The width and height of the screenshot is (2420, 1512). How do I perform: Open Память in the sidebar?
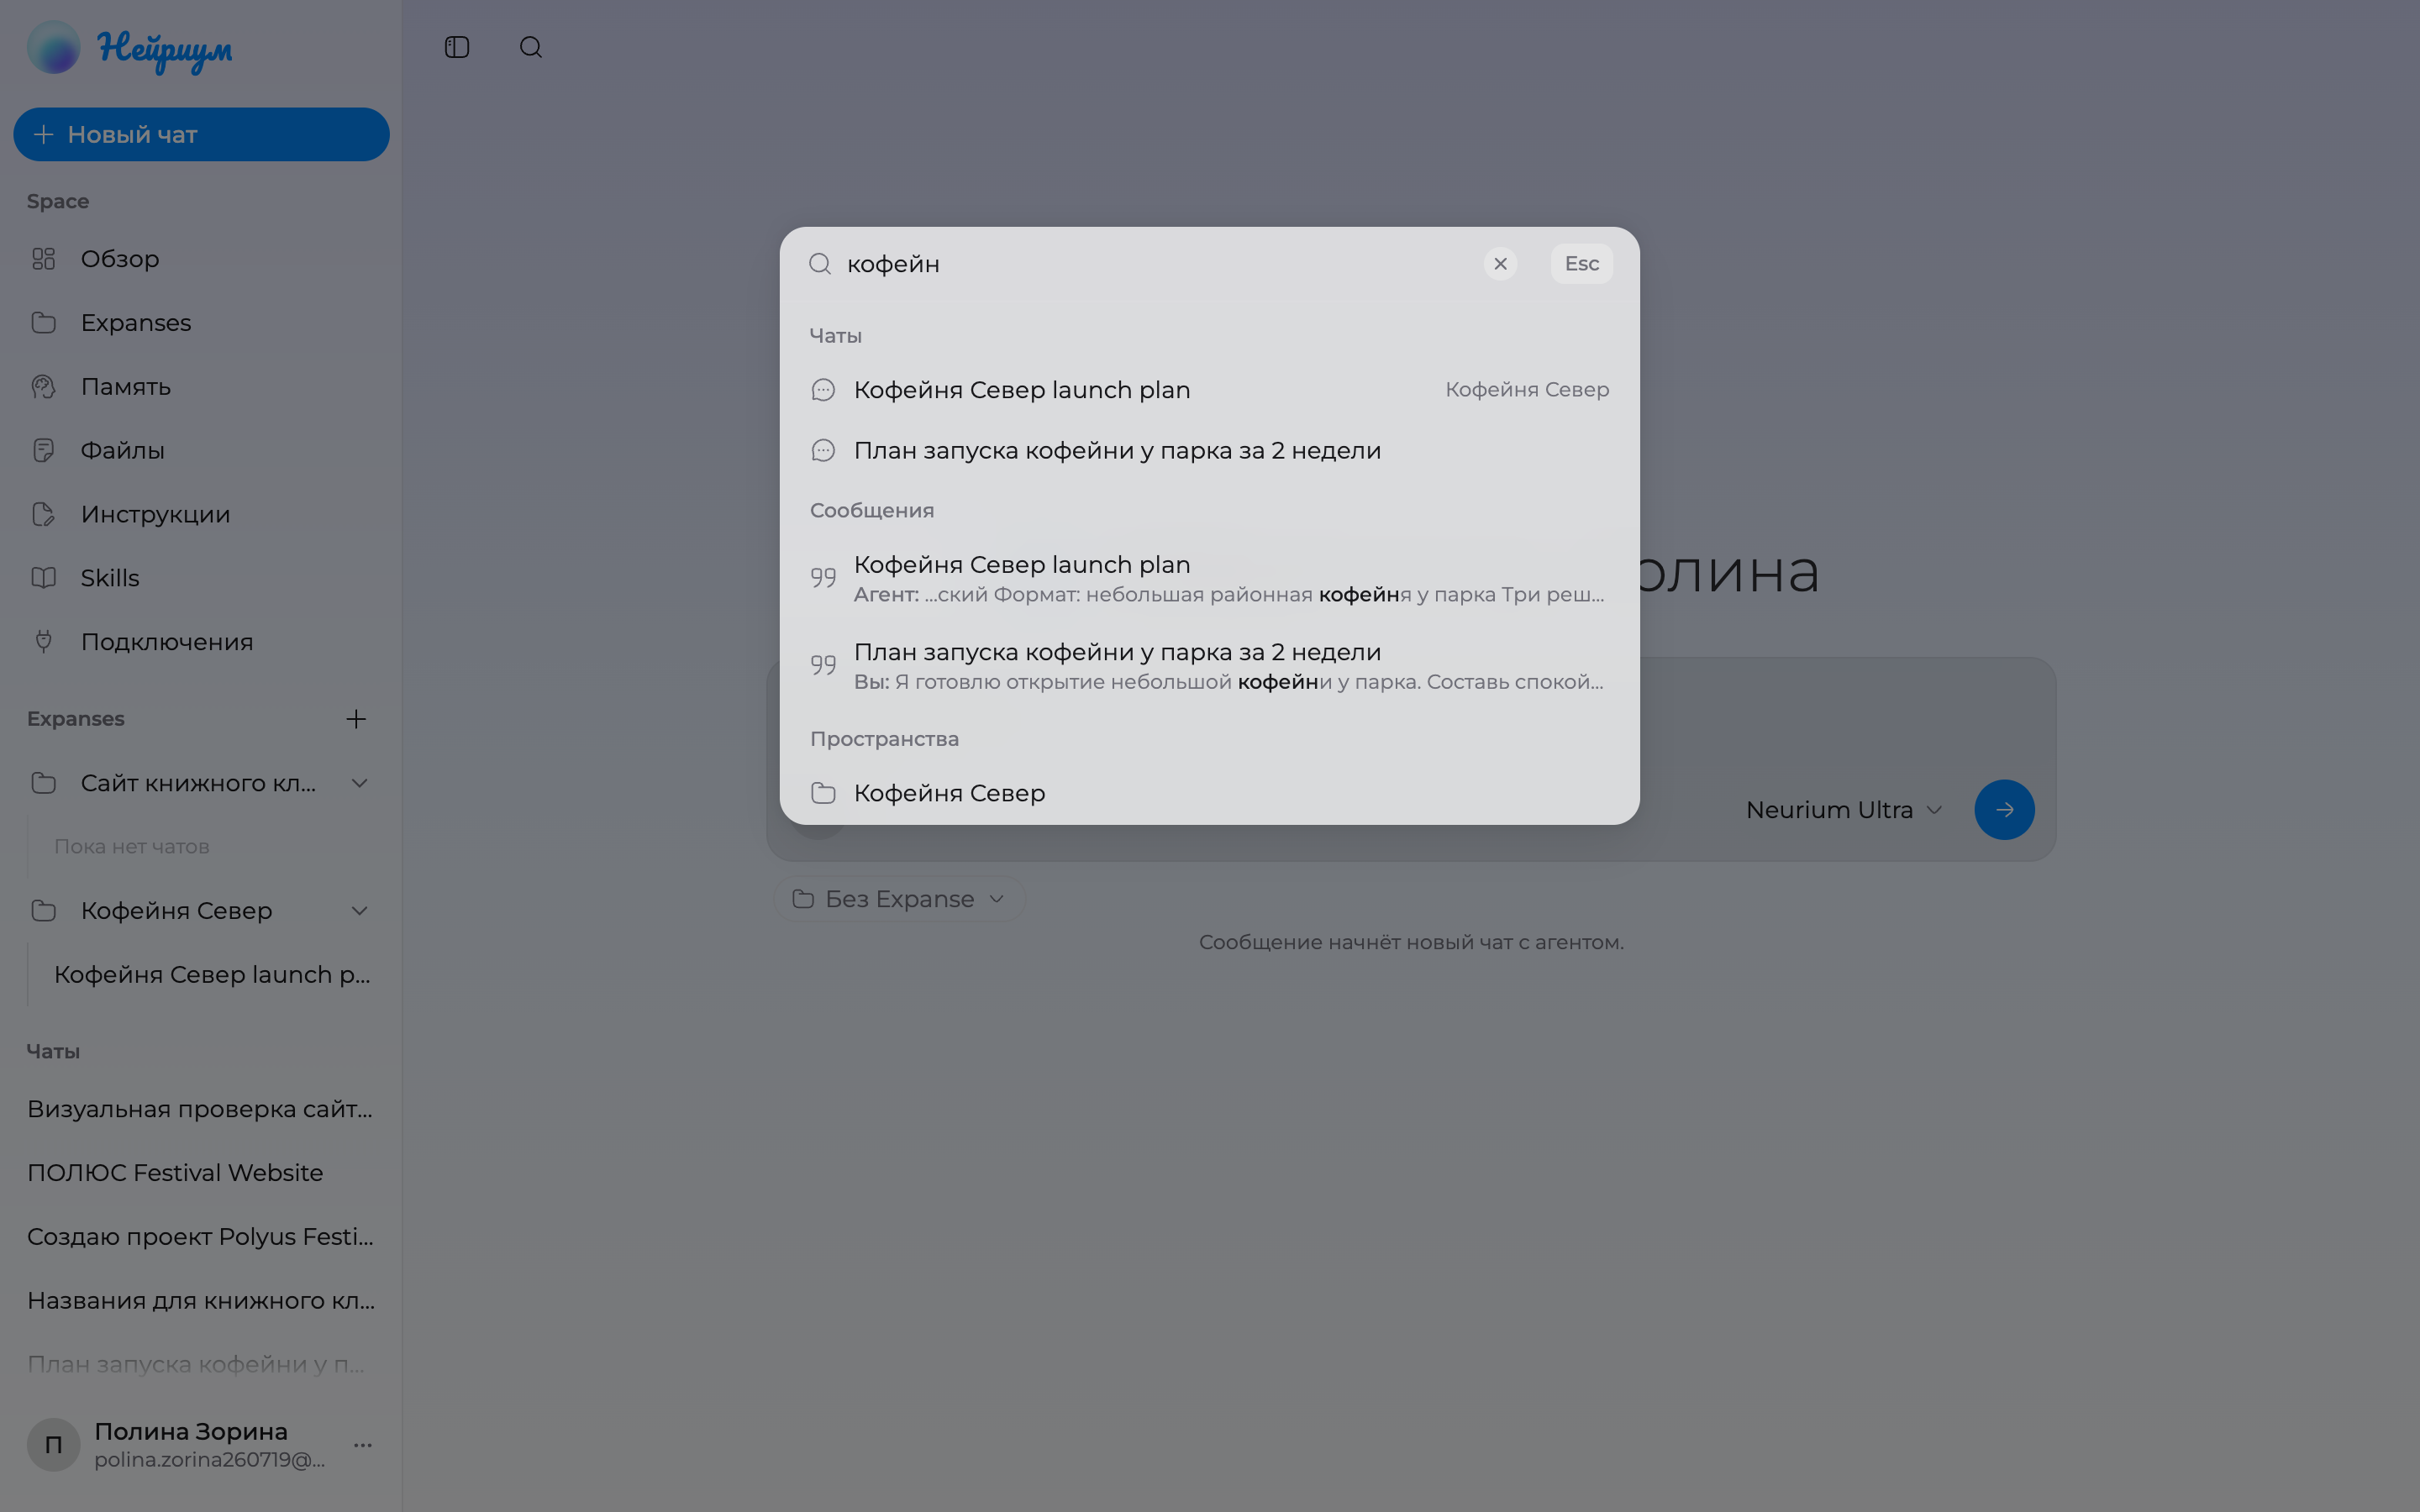(x=201, y=387)
